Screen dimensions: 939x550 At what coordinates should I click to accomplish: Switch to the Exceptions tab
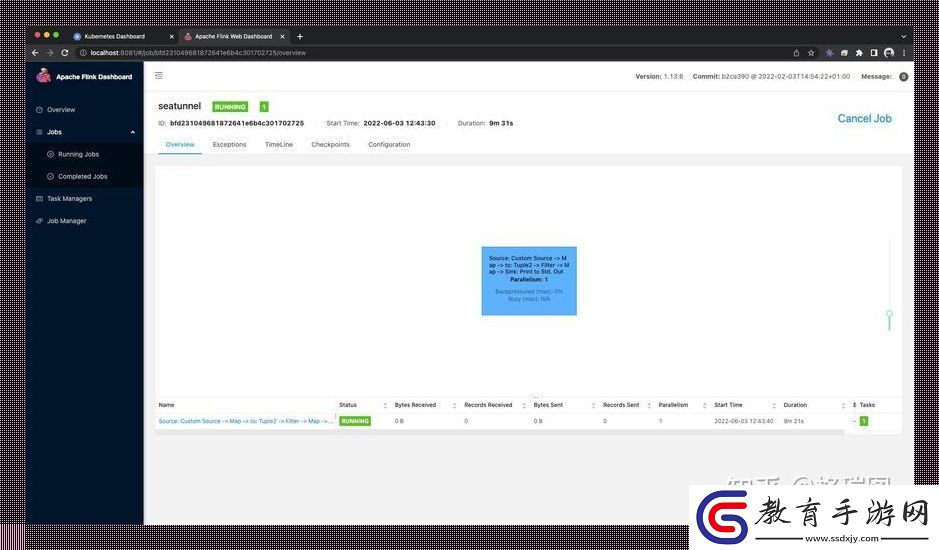229,144
